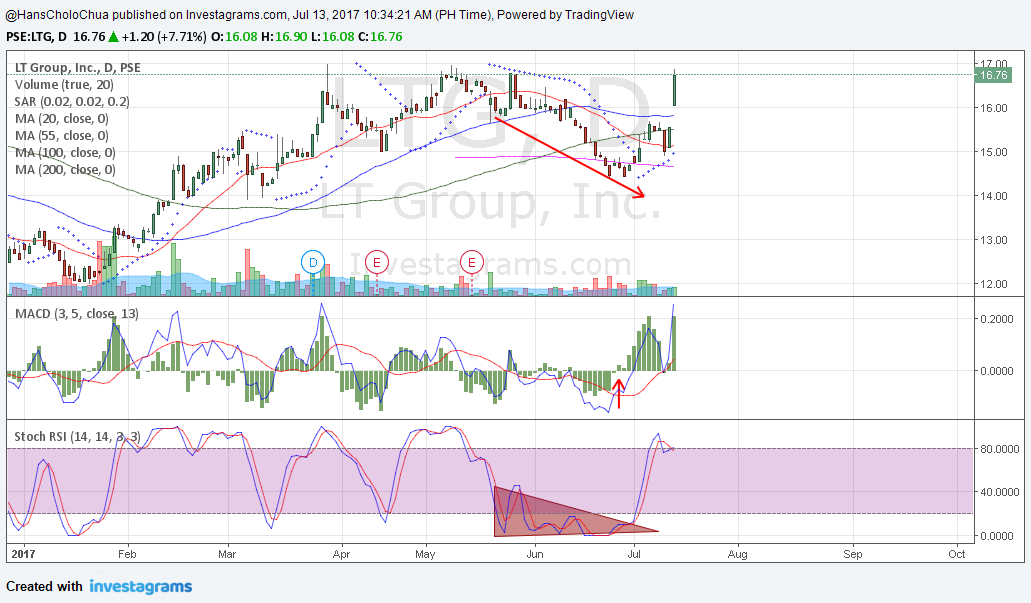Click the 'May' label on time axis
1031x603 pixels.
[425, 554]
